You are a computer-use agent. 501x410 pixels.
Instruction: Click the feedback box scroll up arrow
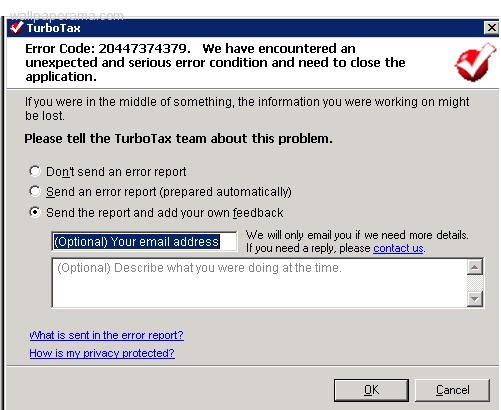click(475, 267)
